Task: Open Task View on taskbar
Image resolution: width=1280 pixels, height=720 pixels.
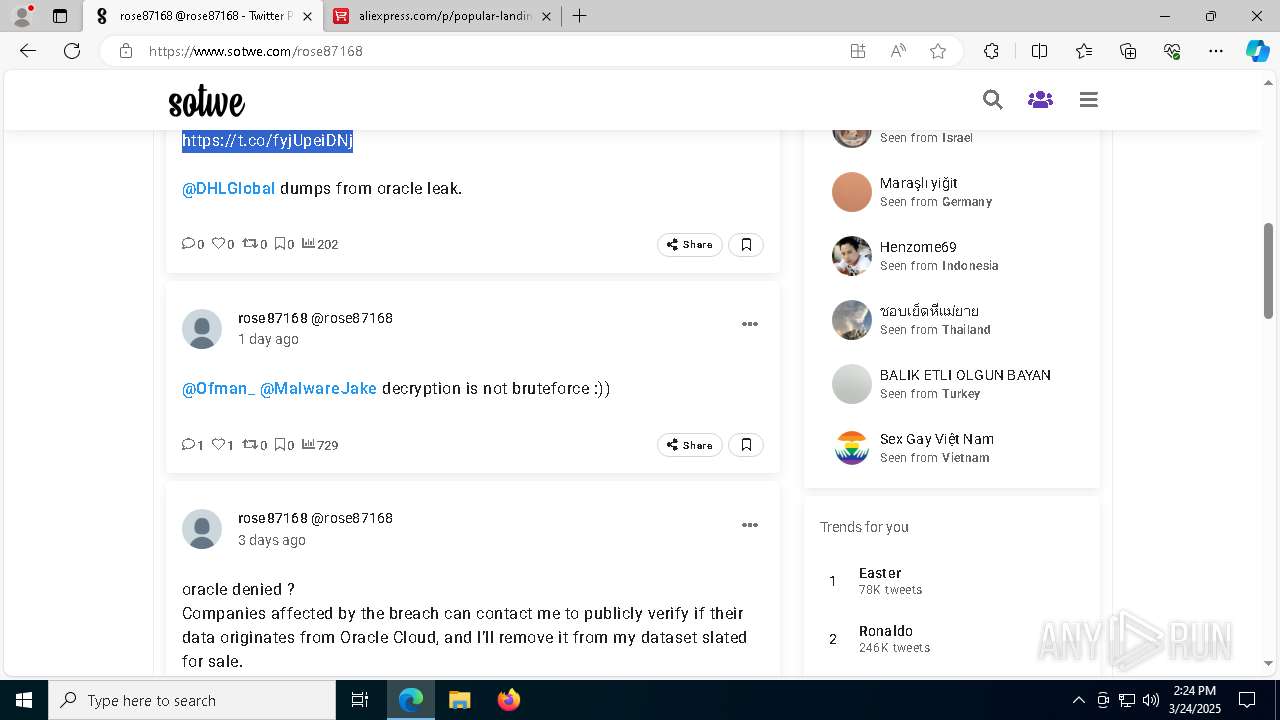Action: [360, 700]
